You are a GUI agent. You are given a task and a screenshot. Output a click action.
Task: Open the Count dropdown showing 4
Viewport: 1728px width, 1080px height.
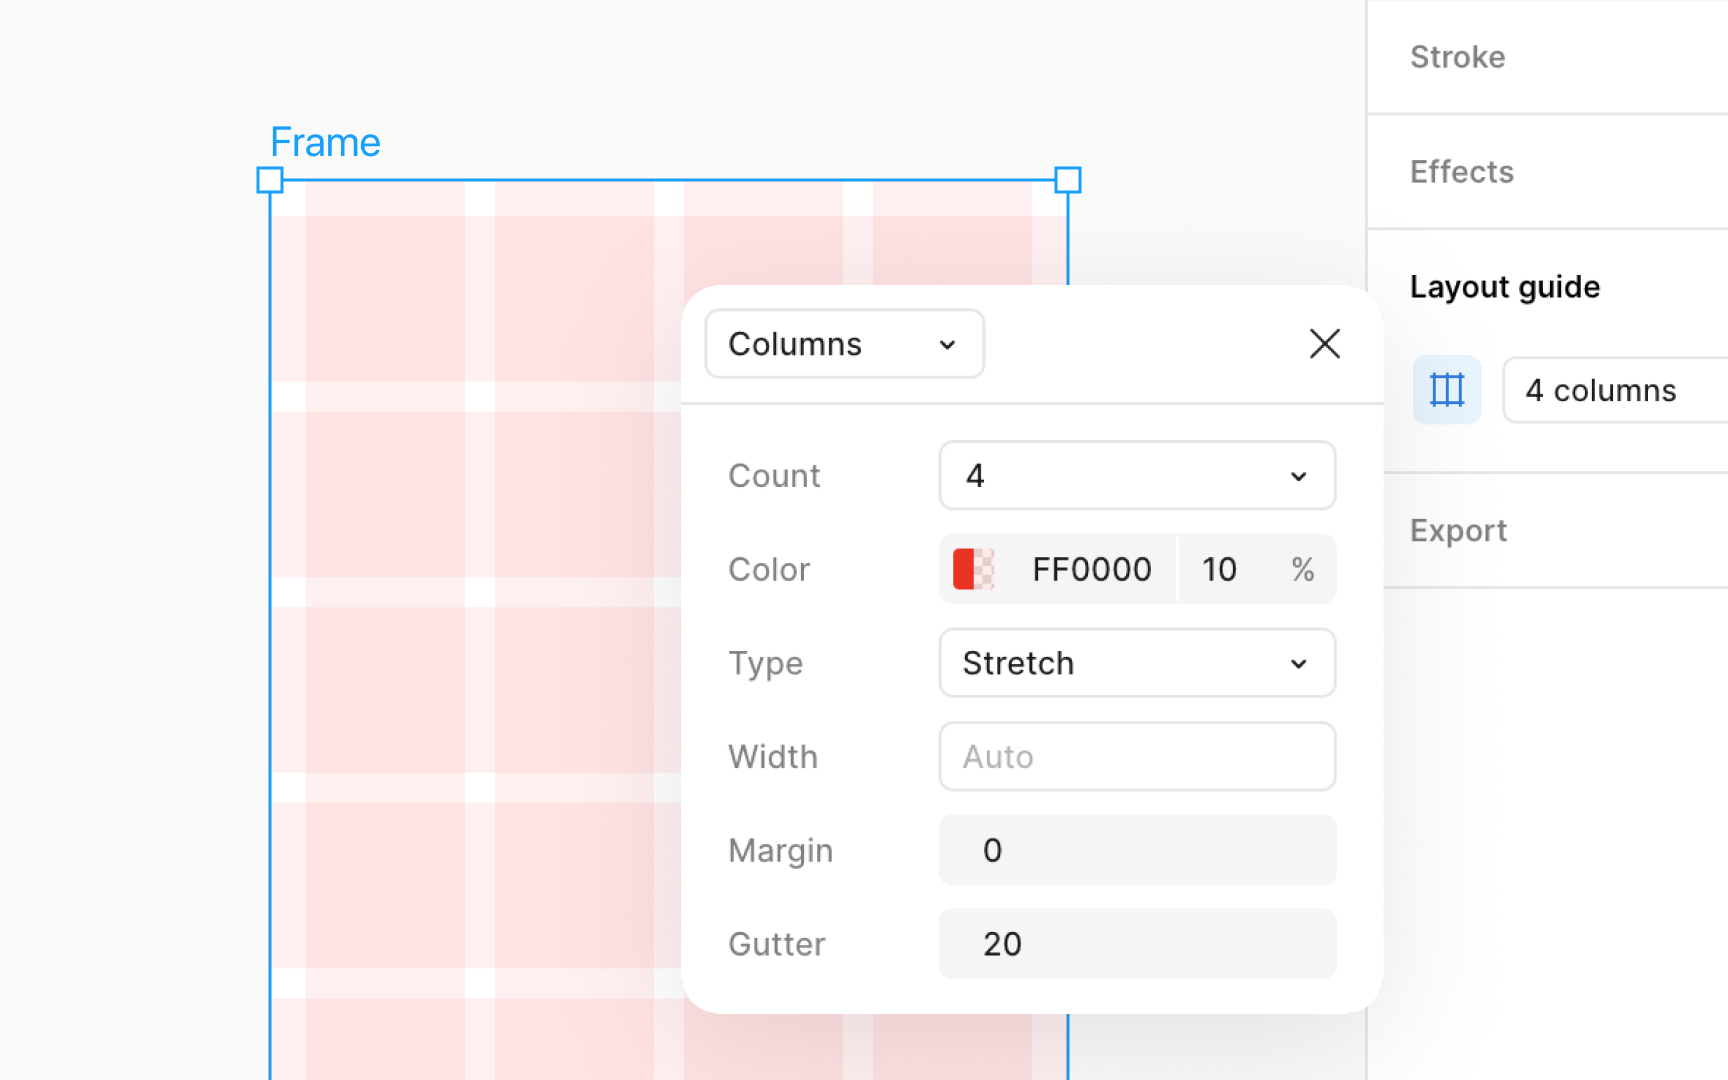point(1137,476)
